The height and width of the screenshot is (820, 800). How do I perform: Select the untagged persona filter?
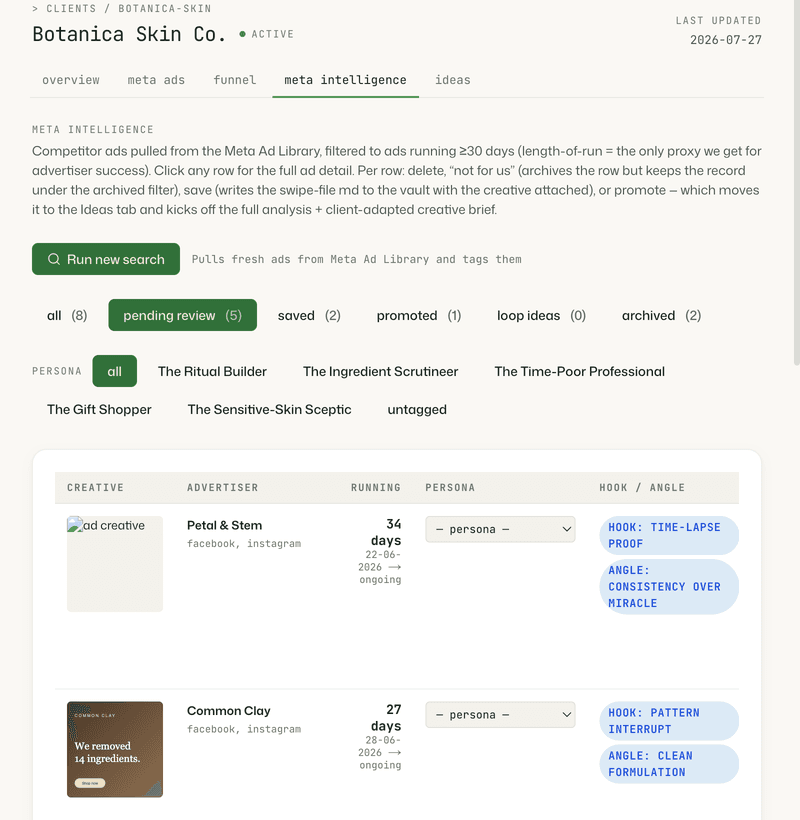coord(417,409)
